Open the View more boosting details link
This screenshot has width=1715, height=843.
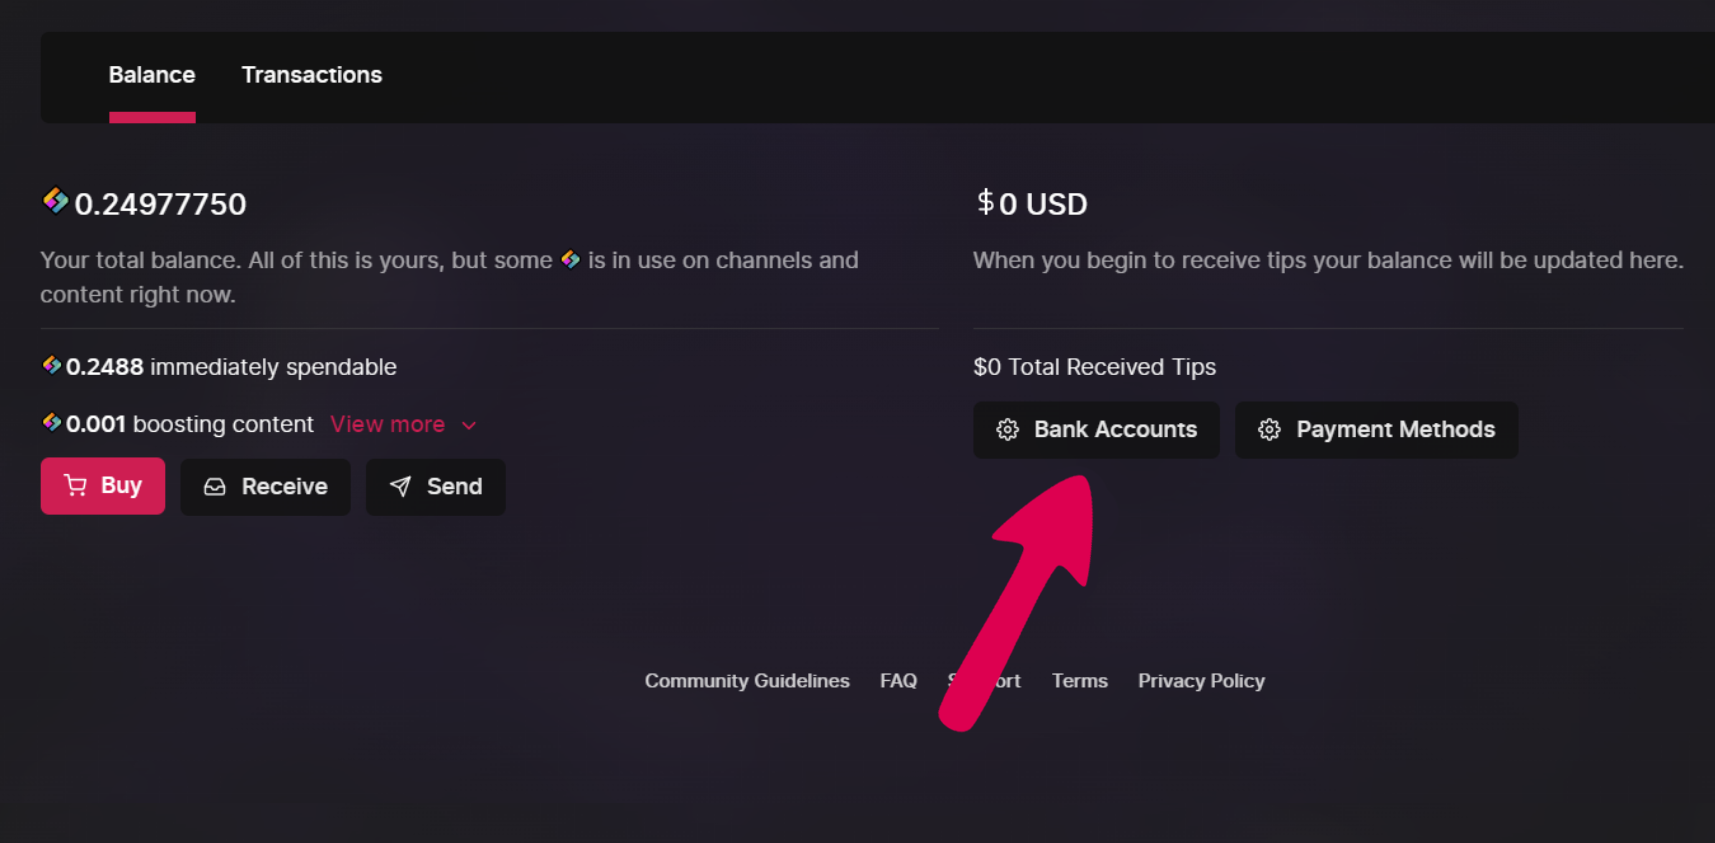387,424
